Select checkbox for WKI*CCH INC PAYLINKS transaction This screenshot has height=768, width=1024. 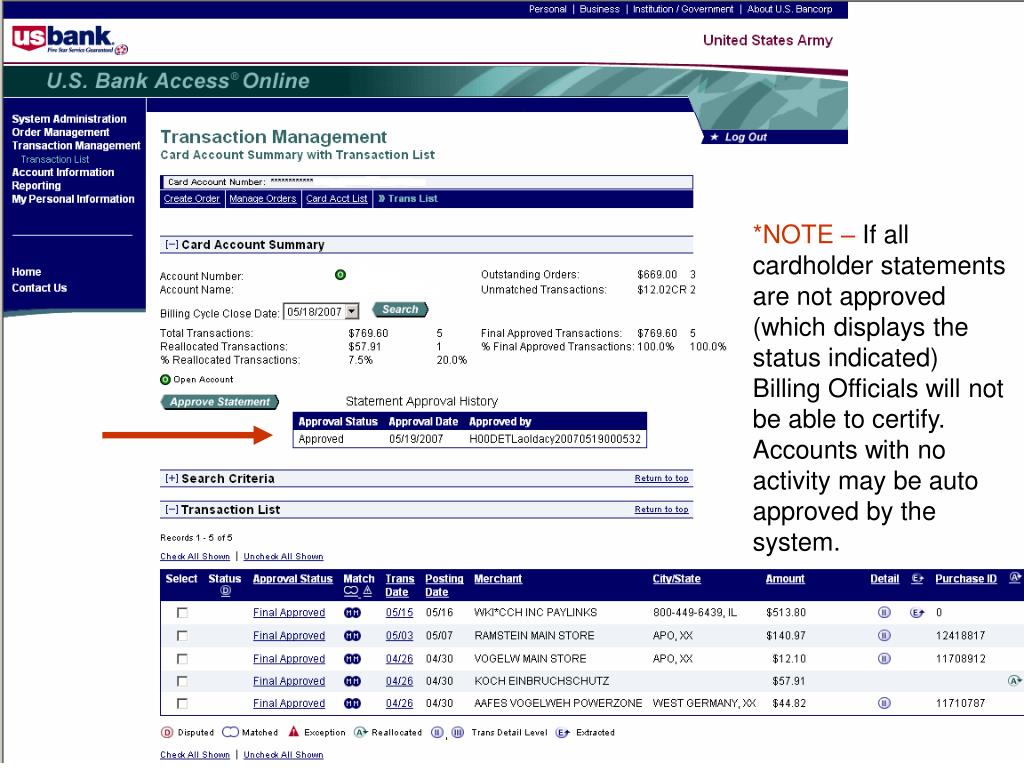(x=182, y=613)
